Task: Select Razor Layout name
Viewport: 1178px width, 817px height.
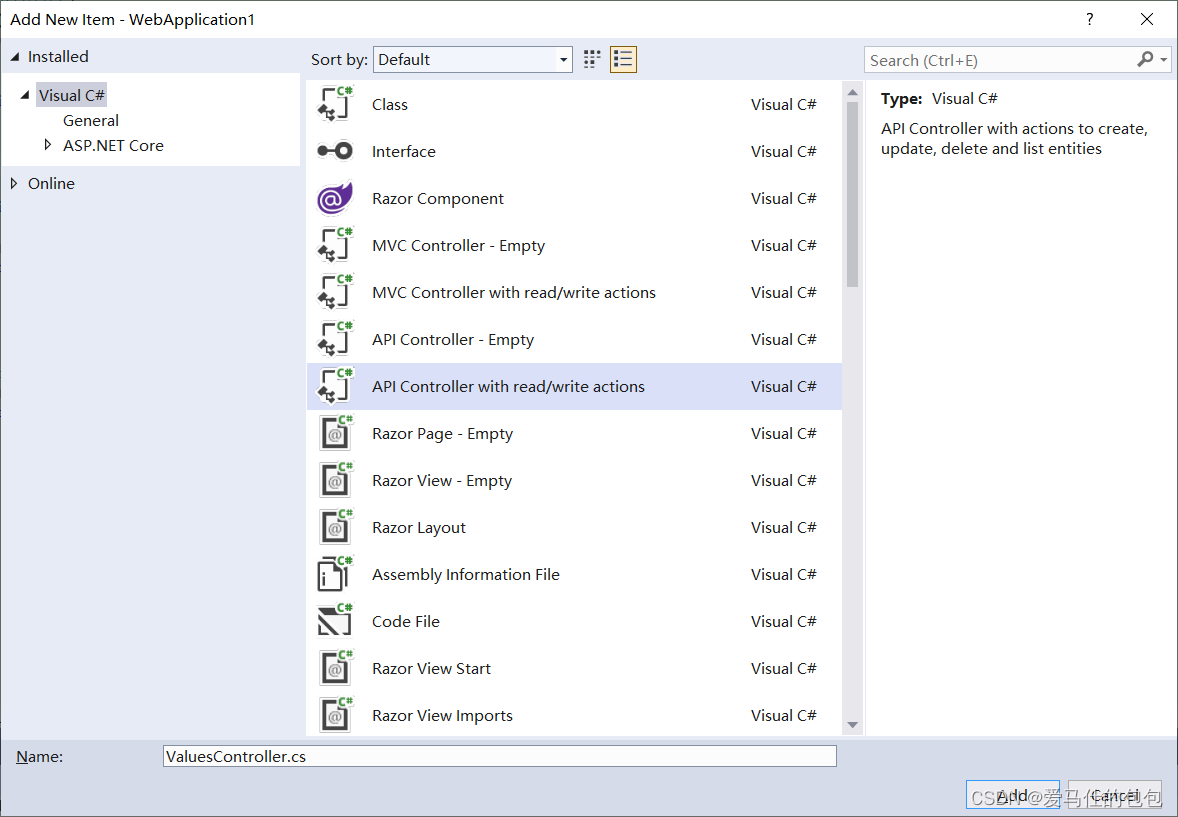Action: [x=418, y=528]
